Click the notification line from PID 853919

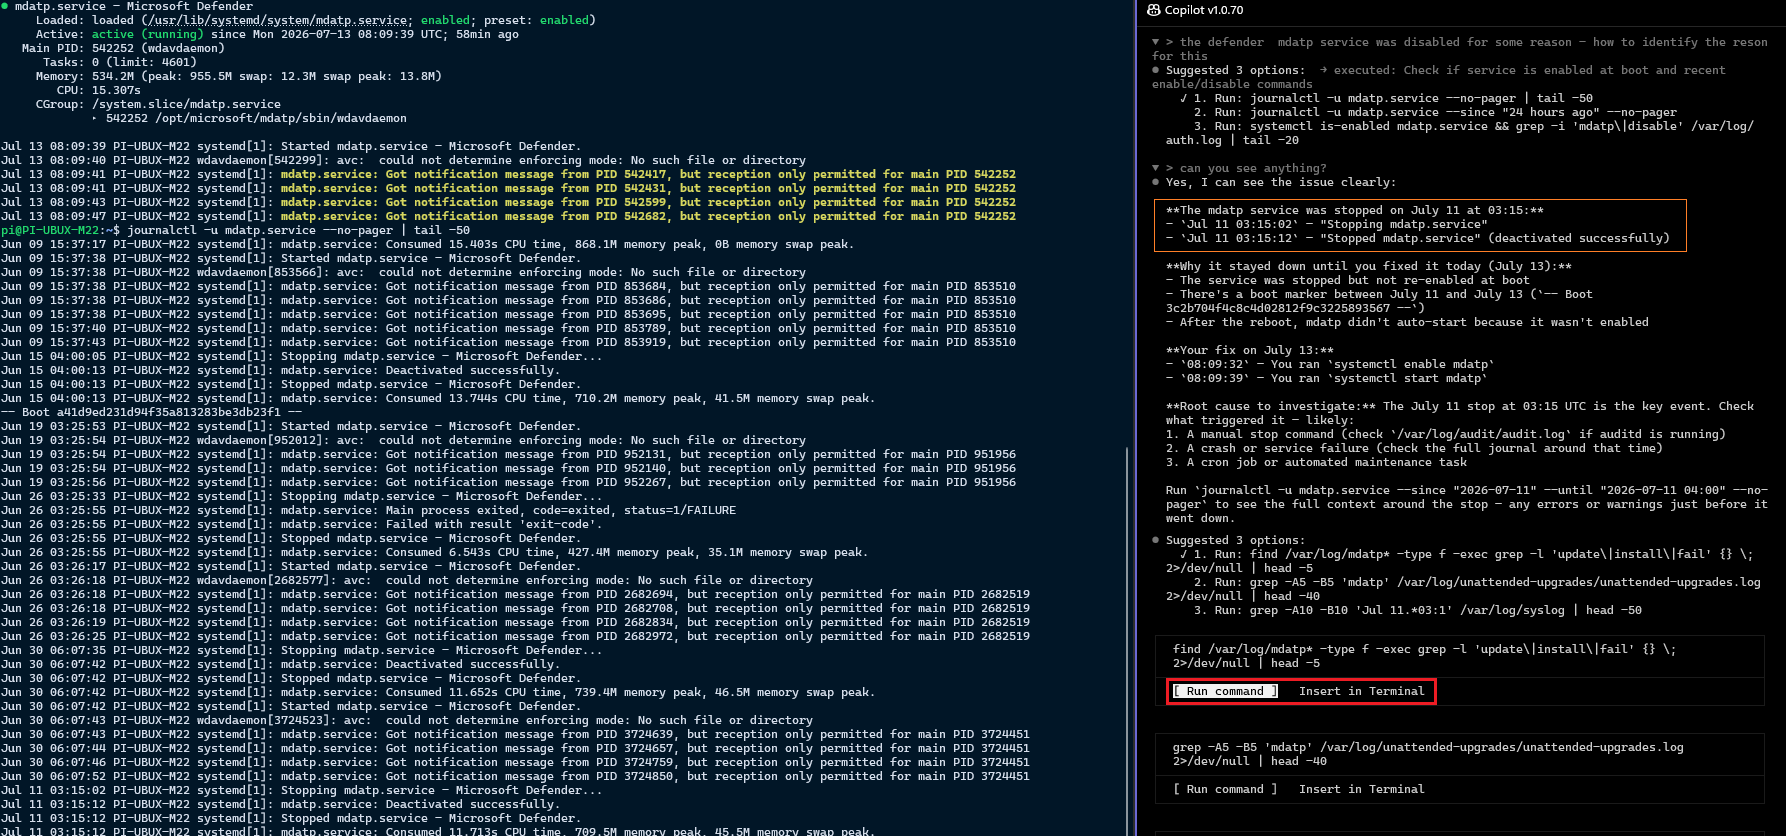(x=508, y=342)
